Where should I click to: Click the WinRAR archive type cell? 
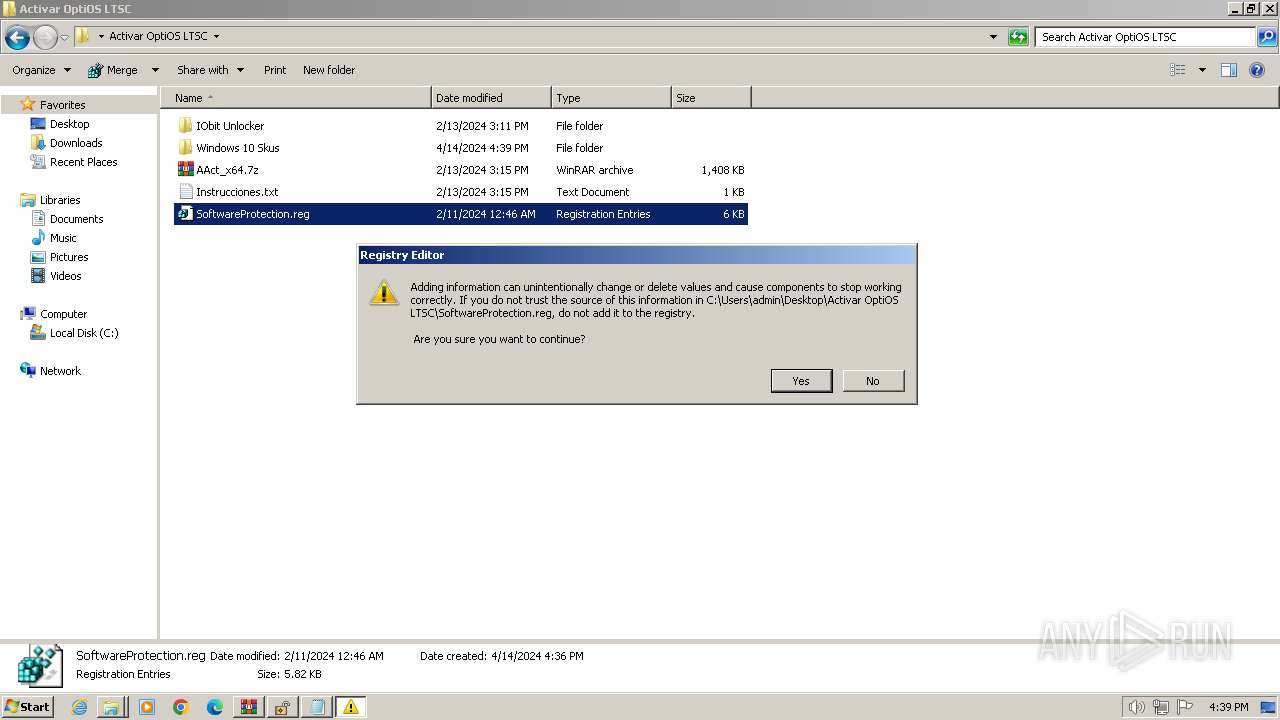[x=595, y=170]
